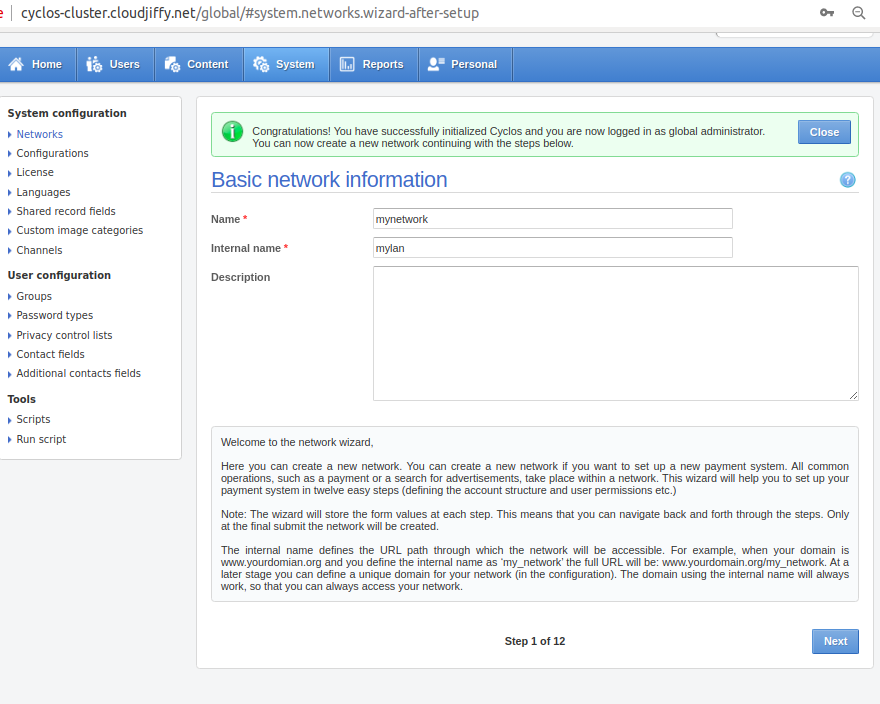
Task: Open Networks in System configuration
Action: tap(39, 134)
